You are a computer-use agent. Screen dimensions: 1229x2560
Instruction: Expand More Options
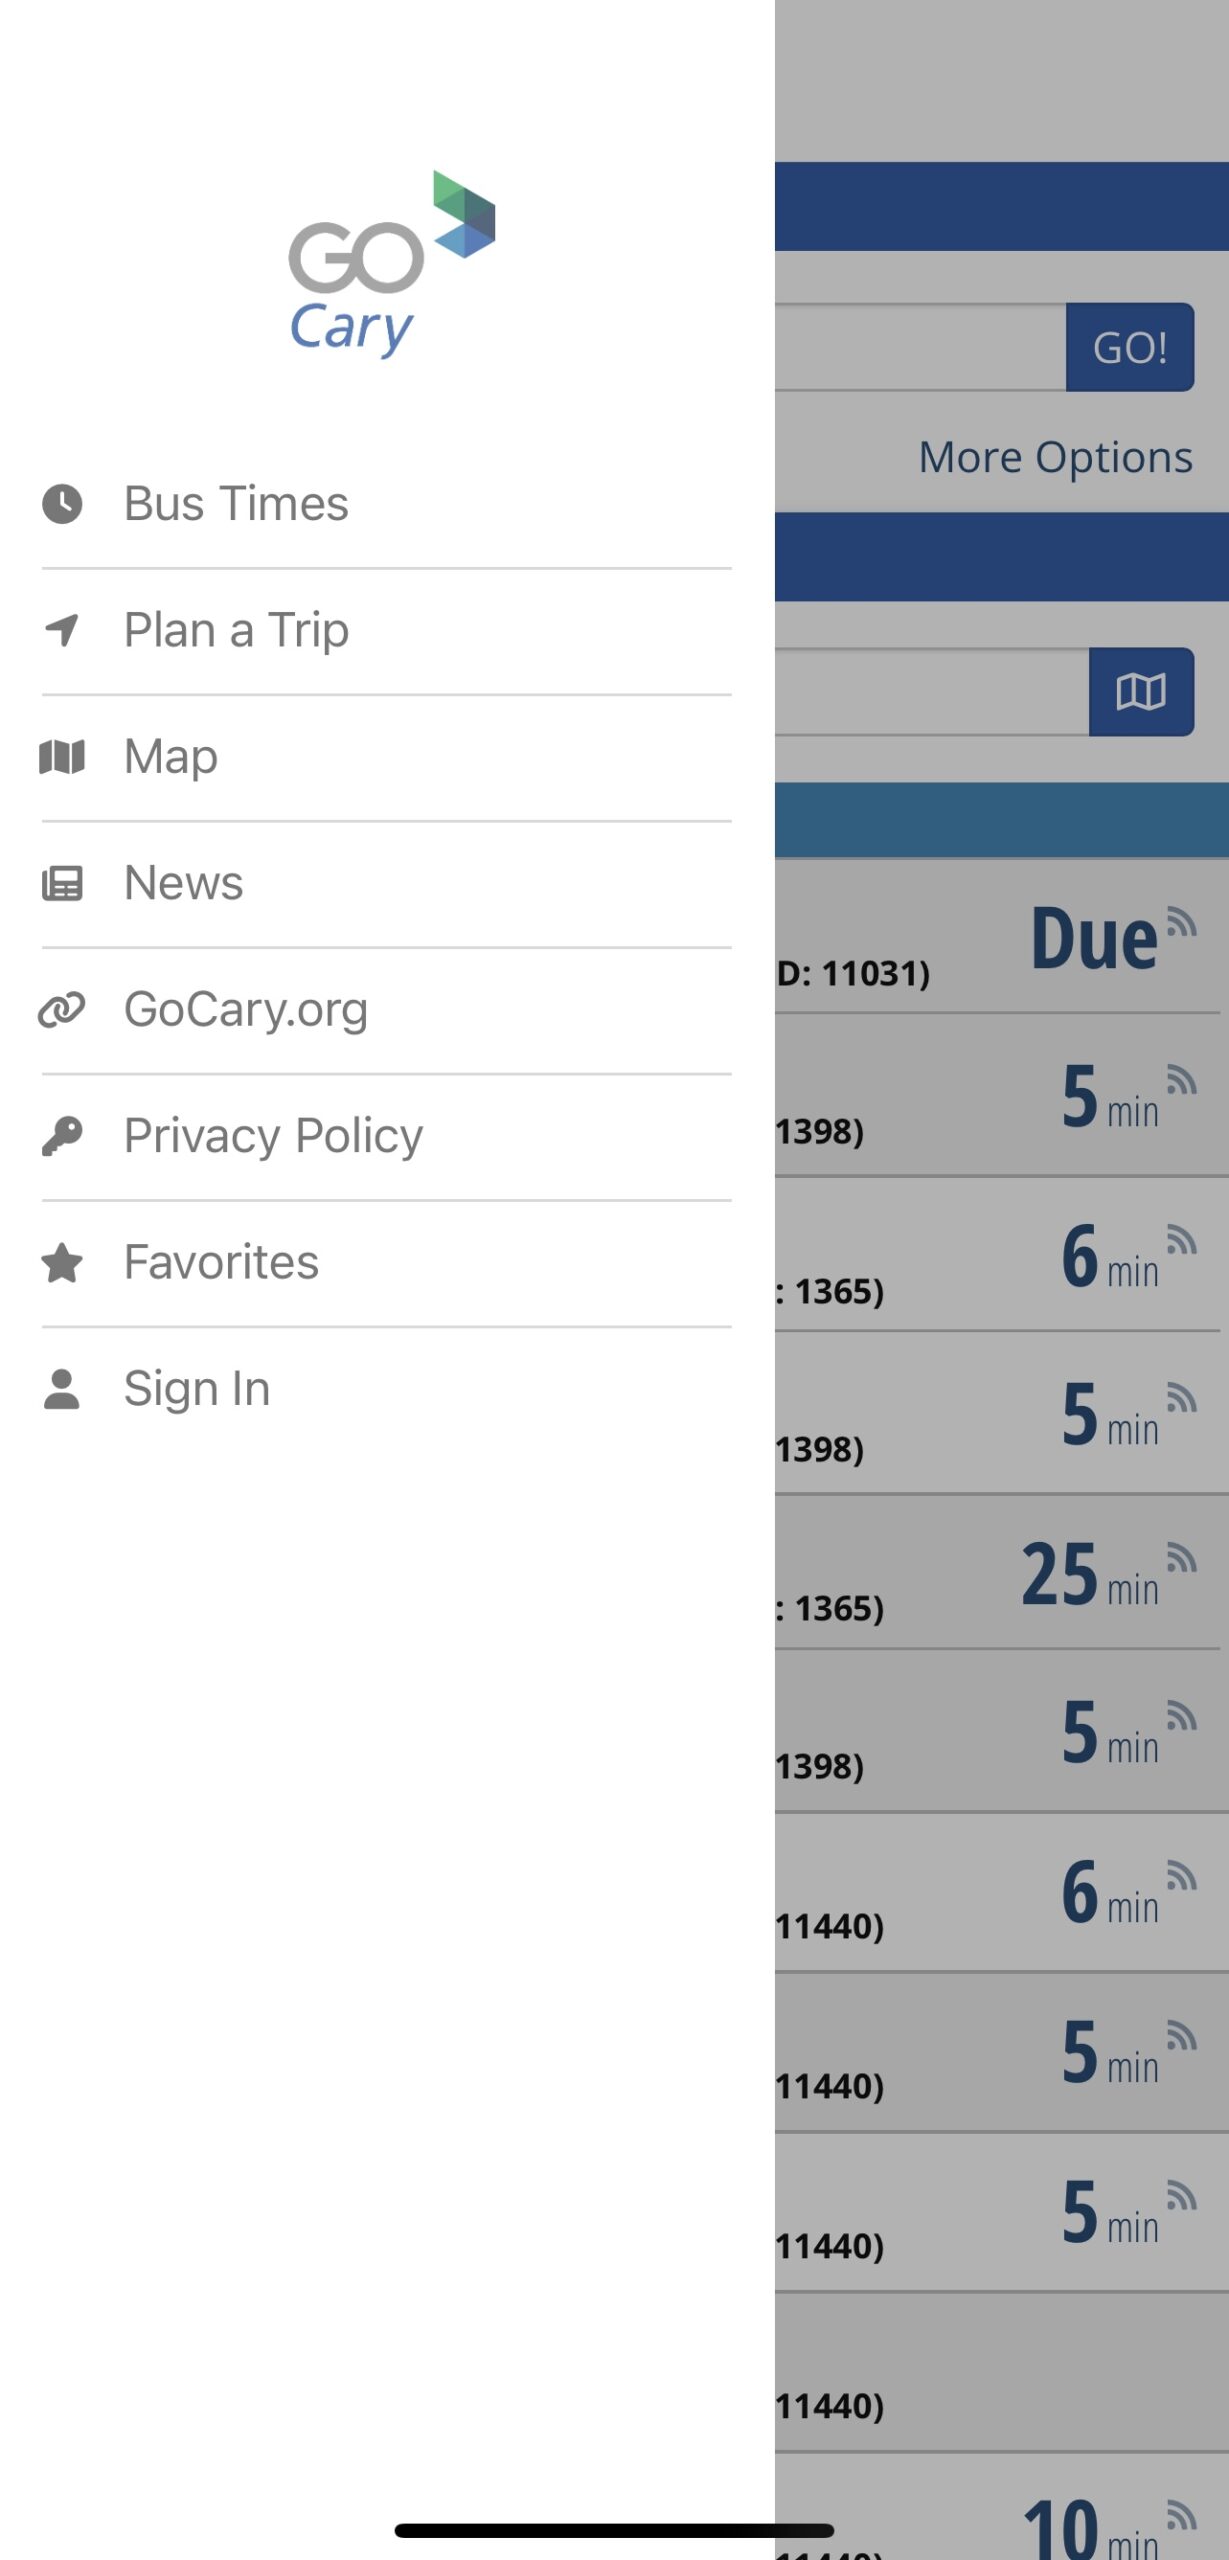[1056, 458]
